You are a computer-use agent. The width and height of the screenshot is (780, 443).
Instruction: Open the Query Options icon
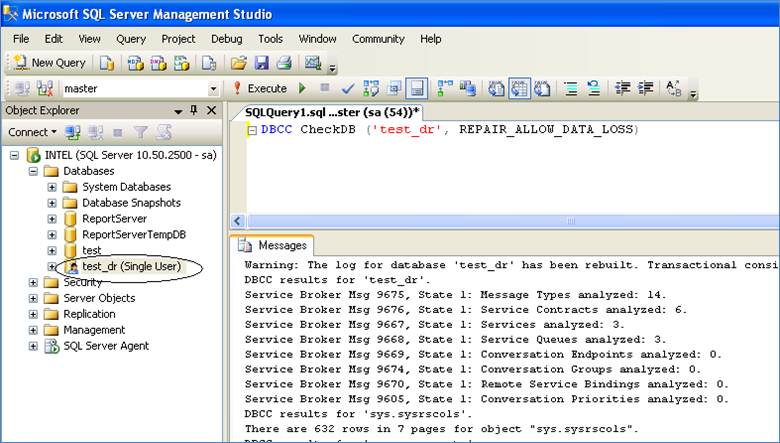pos(394,89)
